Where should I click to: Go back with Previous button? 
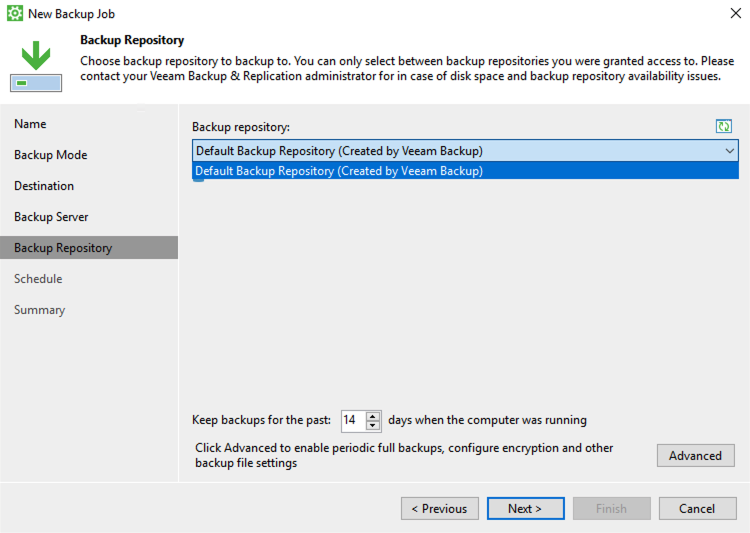point(440,508)
